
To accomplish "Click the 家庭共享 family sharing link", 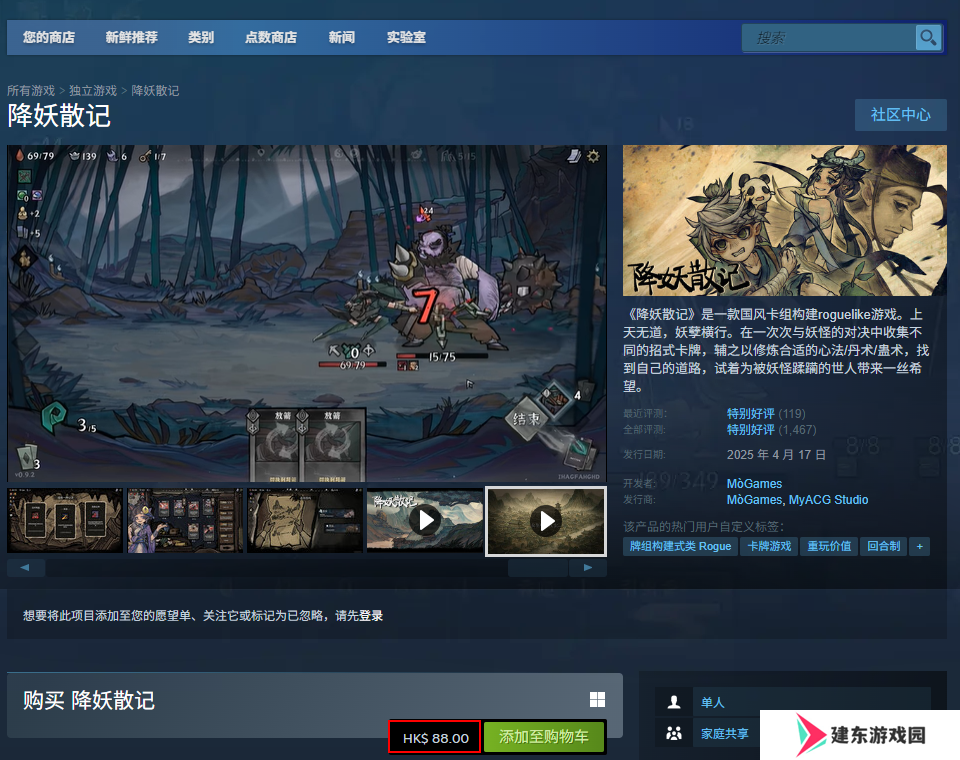I will click(x=725, y=734).
